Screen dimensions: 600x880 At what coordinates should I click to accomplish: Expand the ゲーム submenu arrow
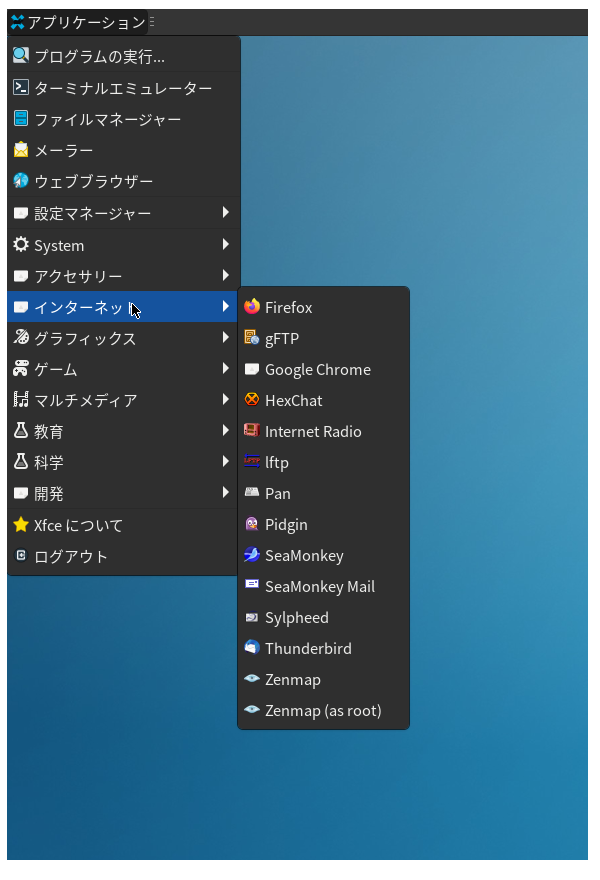pyautogui.click(x=226, y=368)
